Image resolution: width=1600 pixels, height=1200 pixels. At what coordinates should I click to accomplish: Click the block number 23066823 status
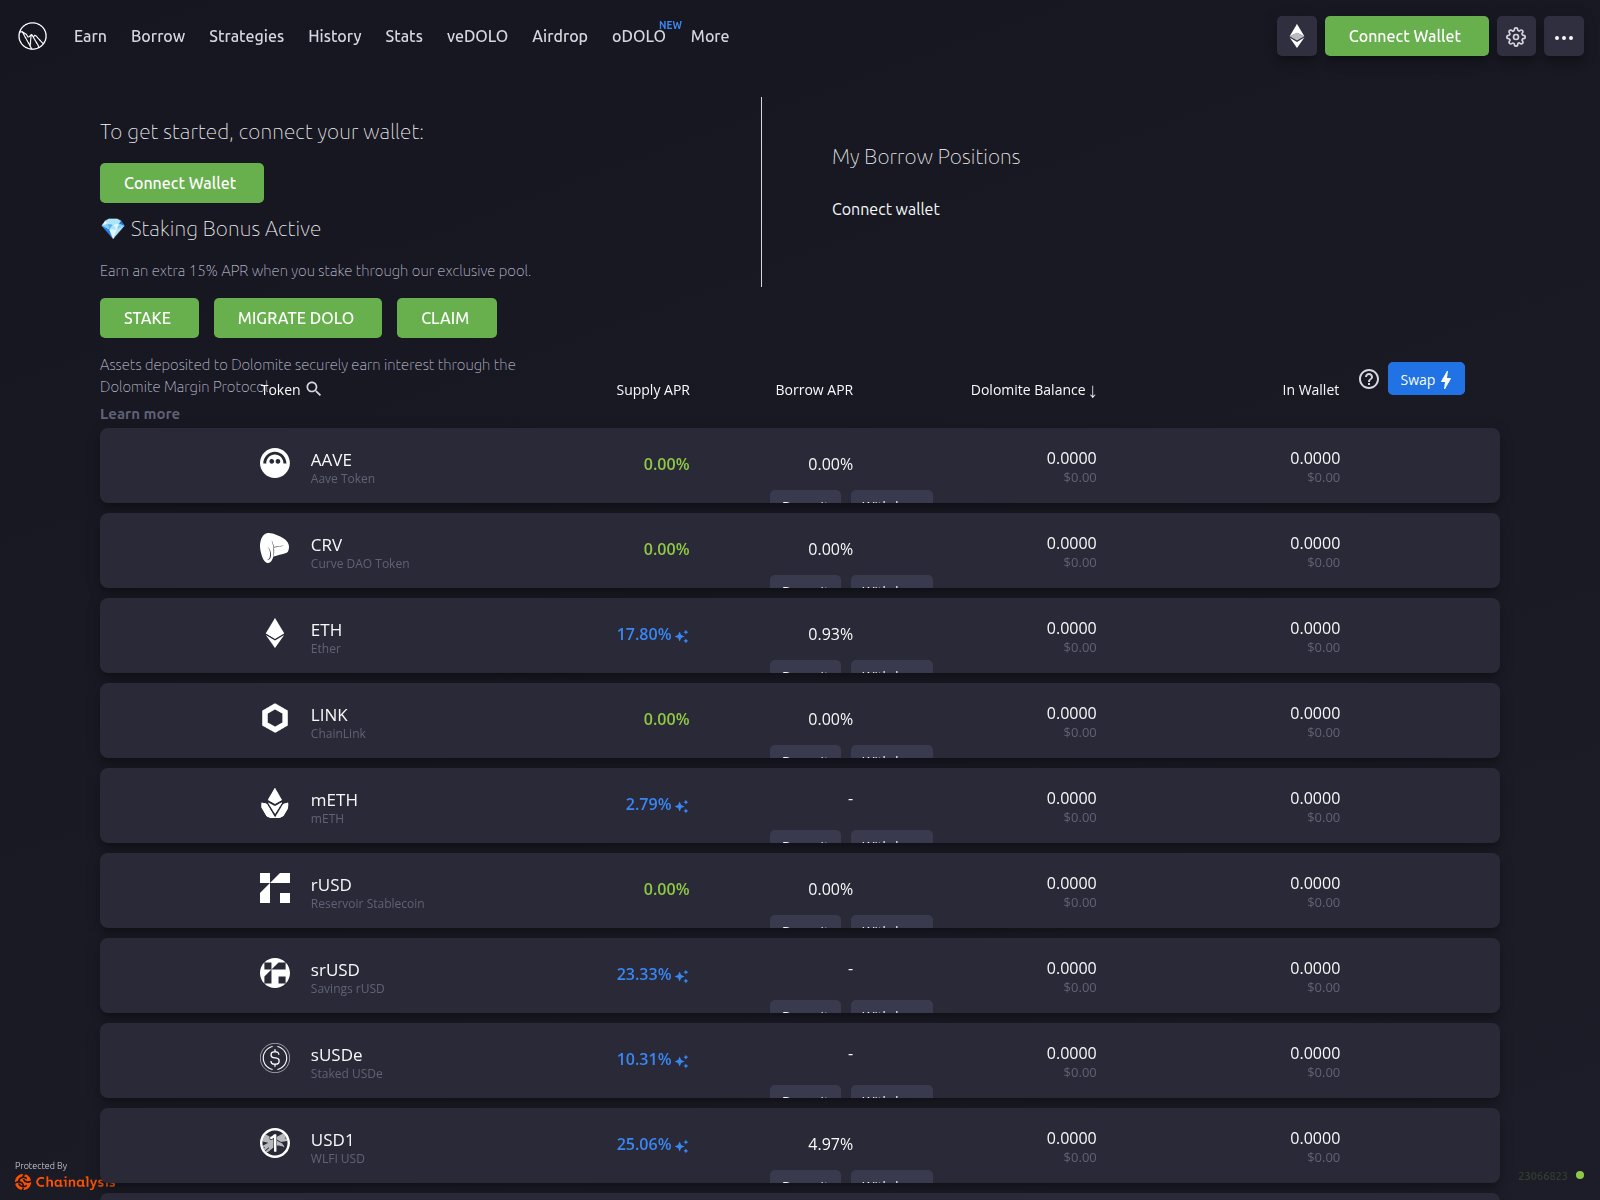(x=1543, y=1176)
